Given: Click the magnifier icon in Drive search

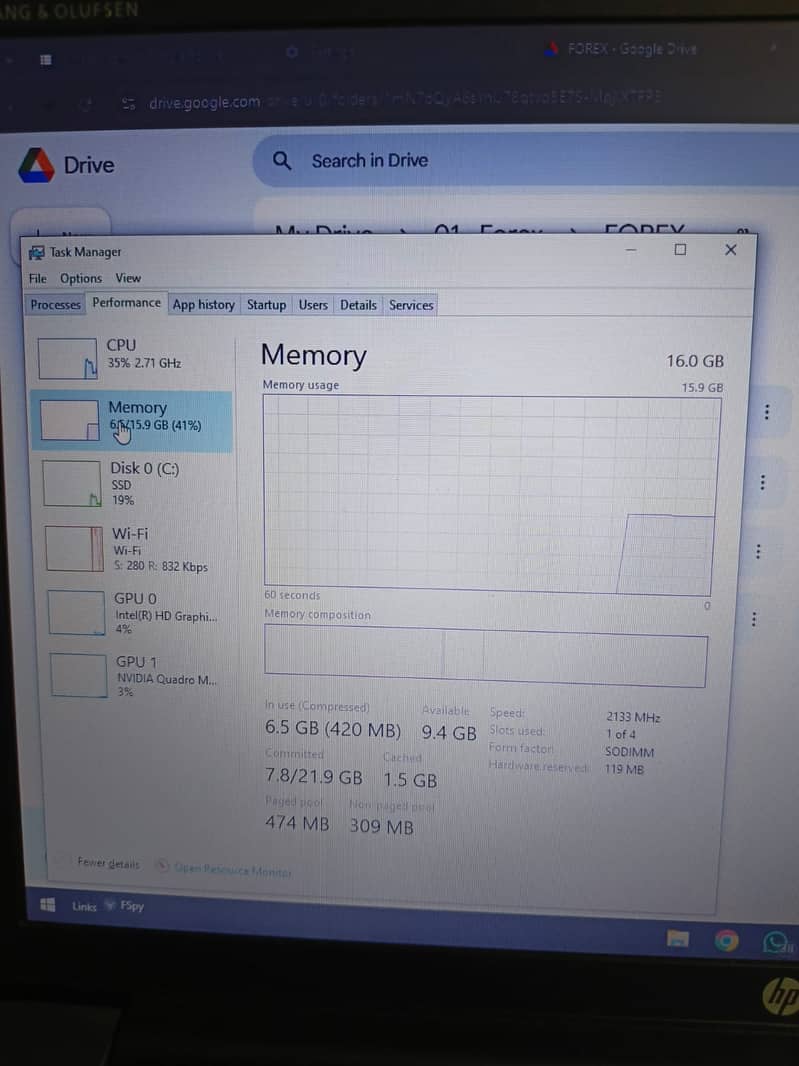Looking at the screenshot, I should click(282, 161).
